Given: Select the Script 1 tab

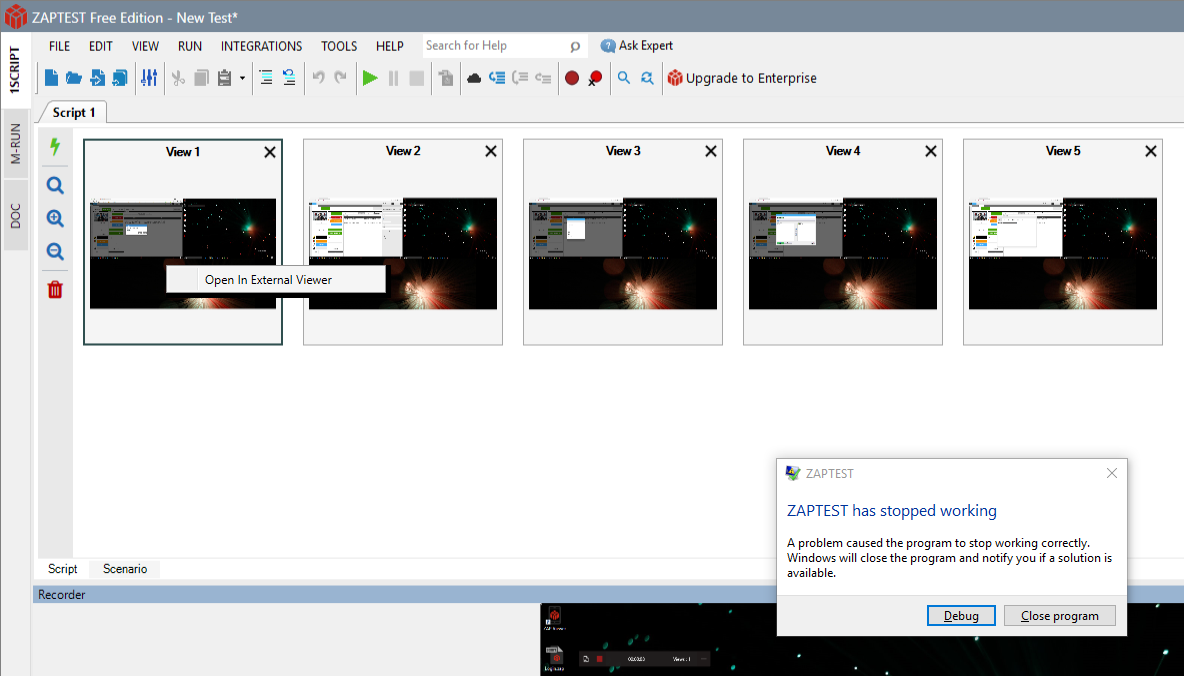Looking at the screenshot, I should click(74, 112).
